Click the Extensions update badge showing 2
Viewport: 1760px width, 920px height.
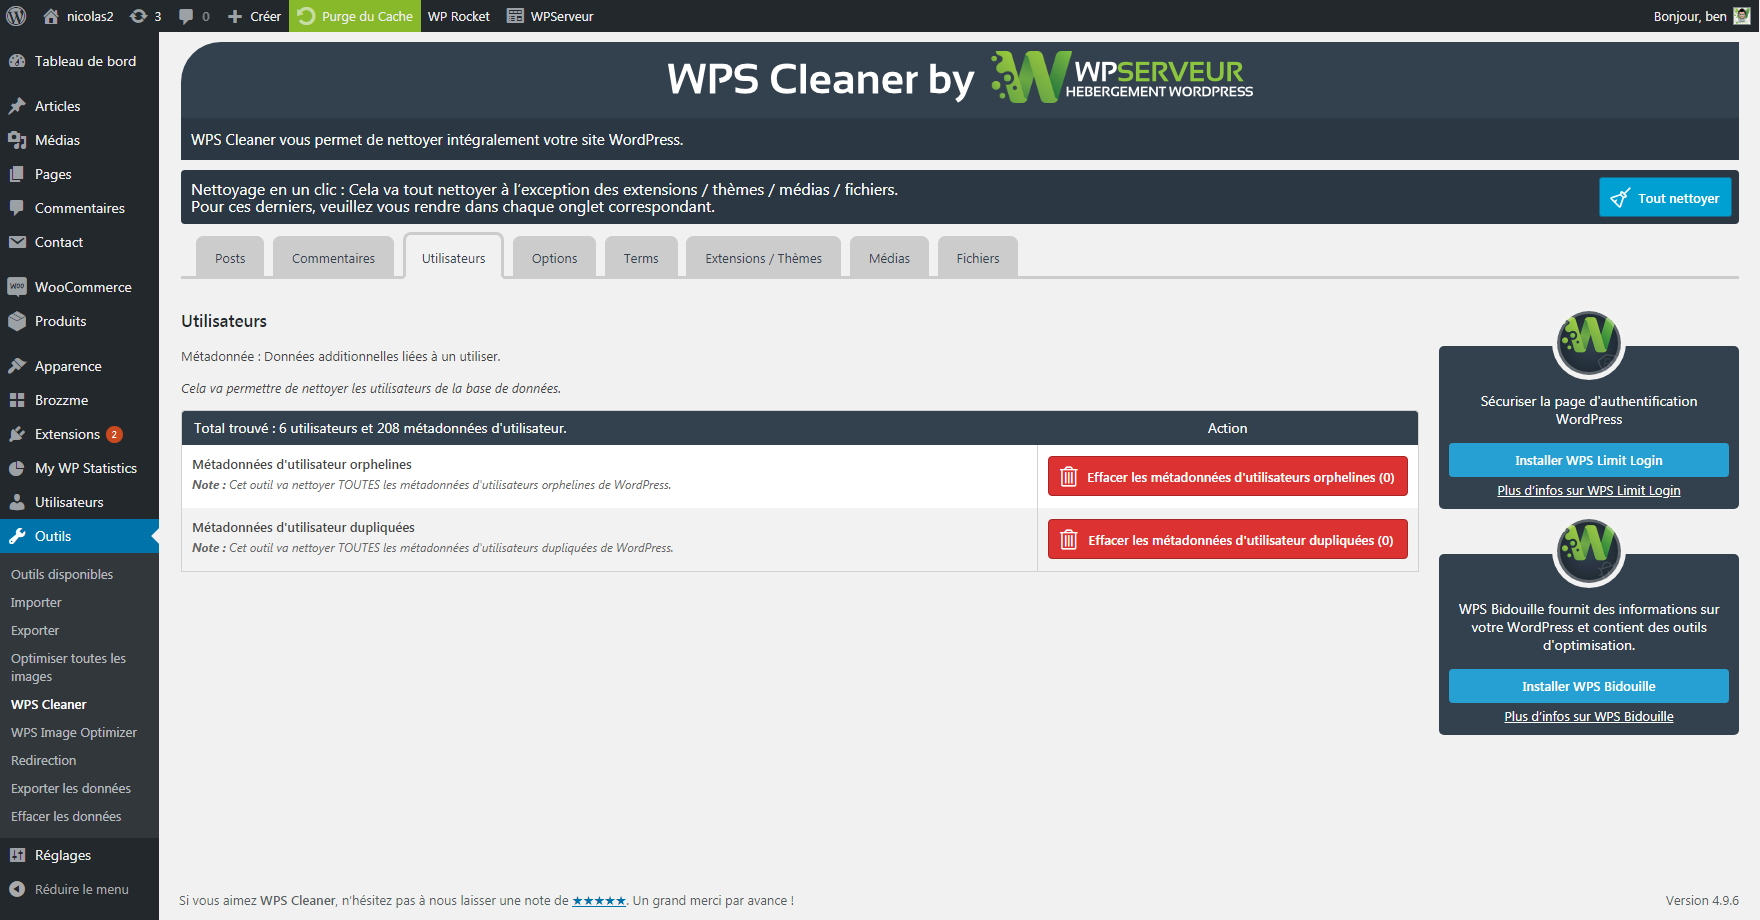pos(115,434)
